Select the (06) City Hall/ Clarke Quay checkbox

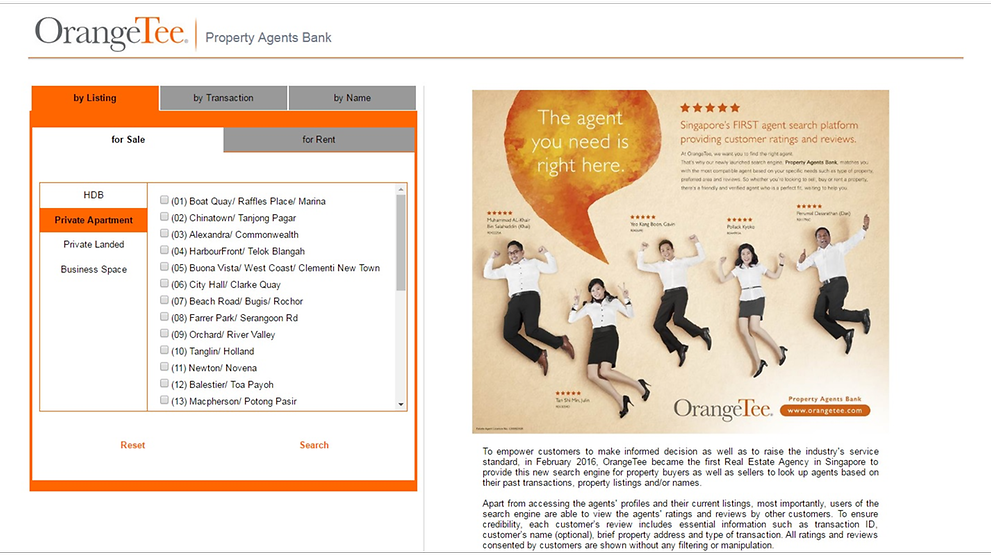(164, 283)
